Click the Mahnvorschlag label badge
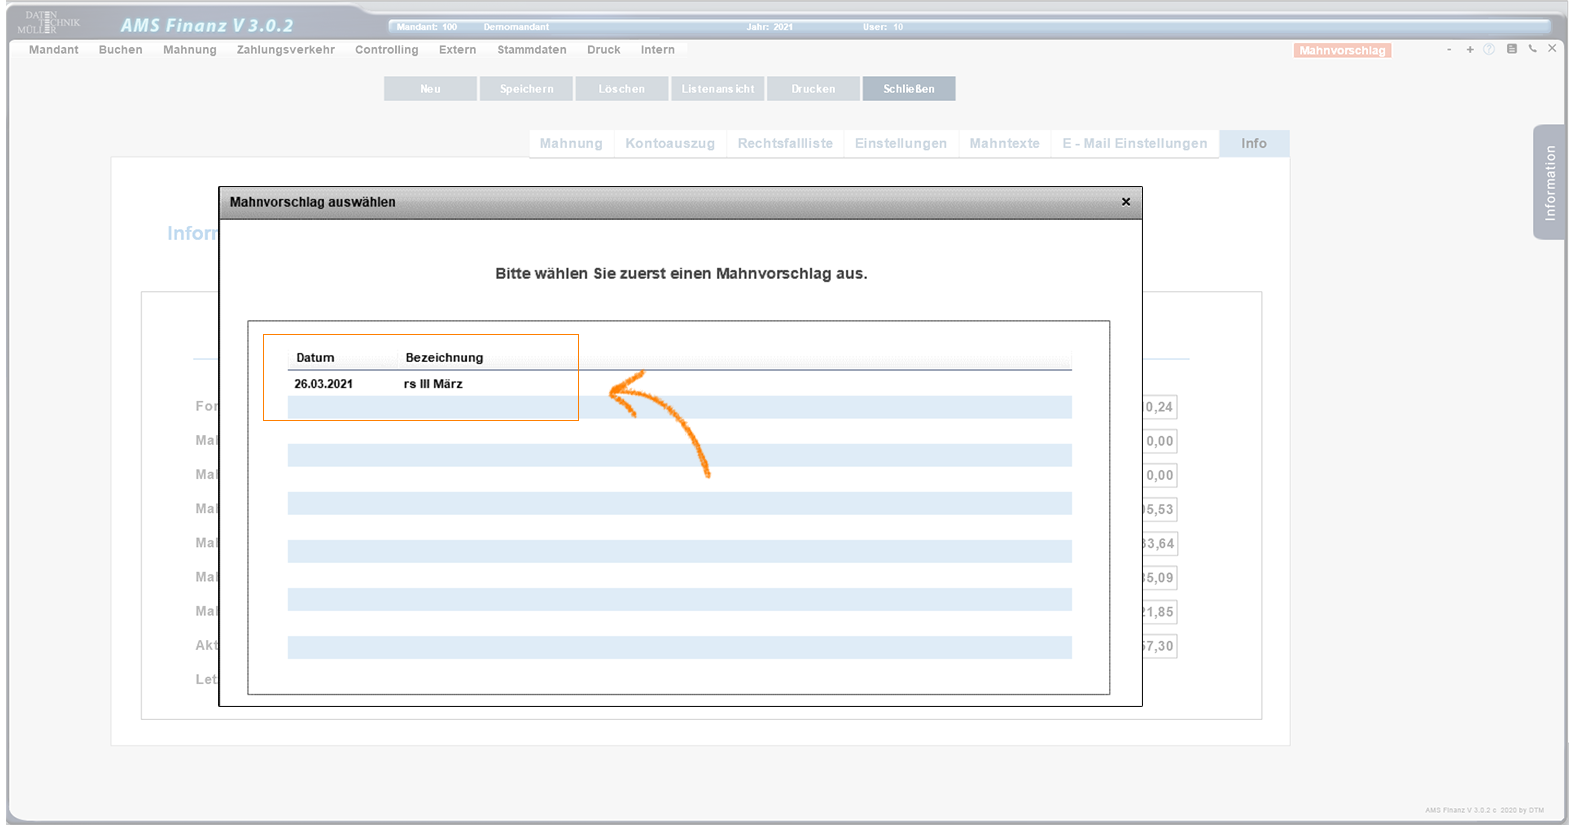 pos(1342,51)
